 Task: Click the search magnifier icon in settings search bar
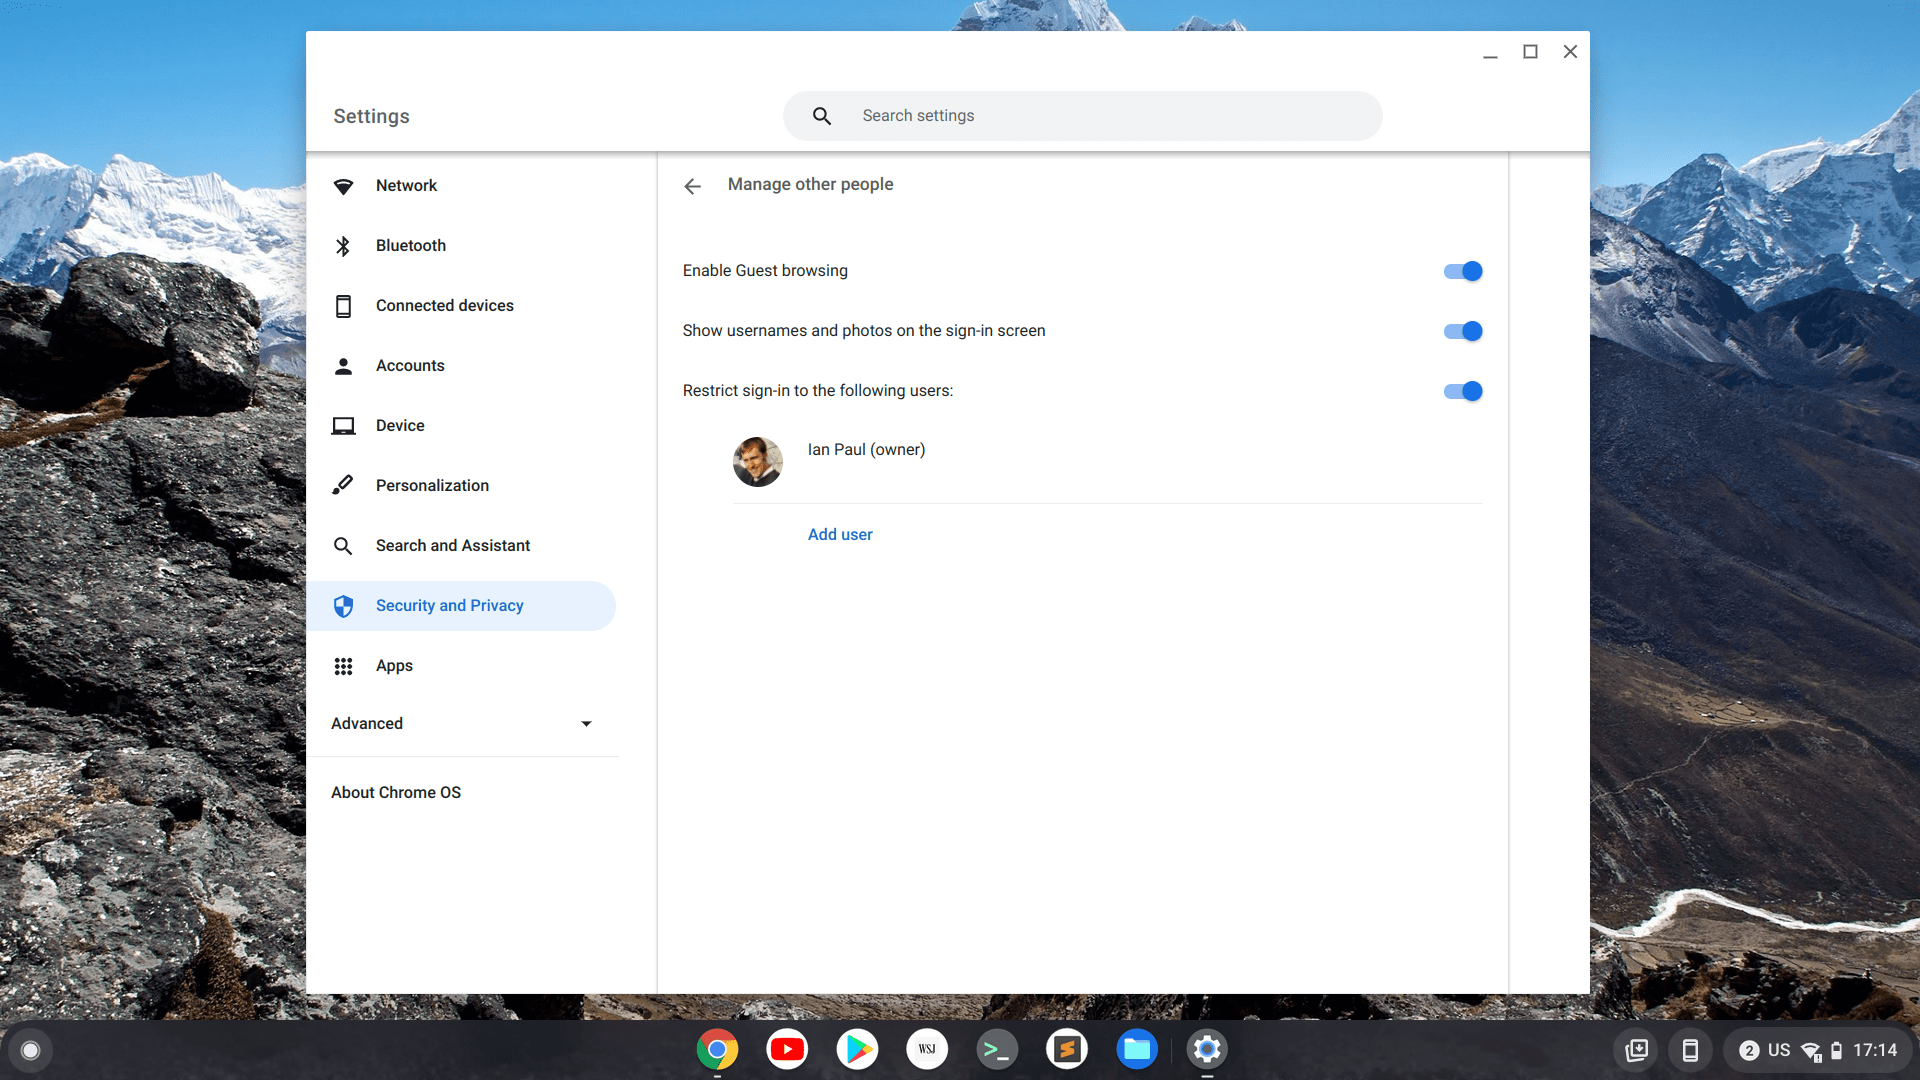point(822,116)
